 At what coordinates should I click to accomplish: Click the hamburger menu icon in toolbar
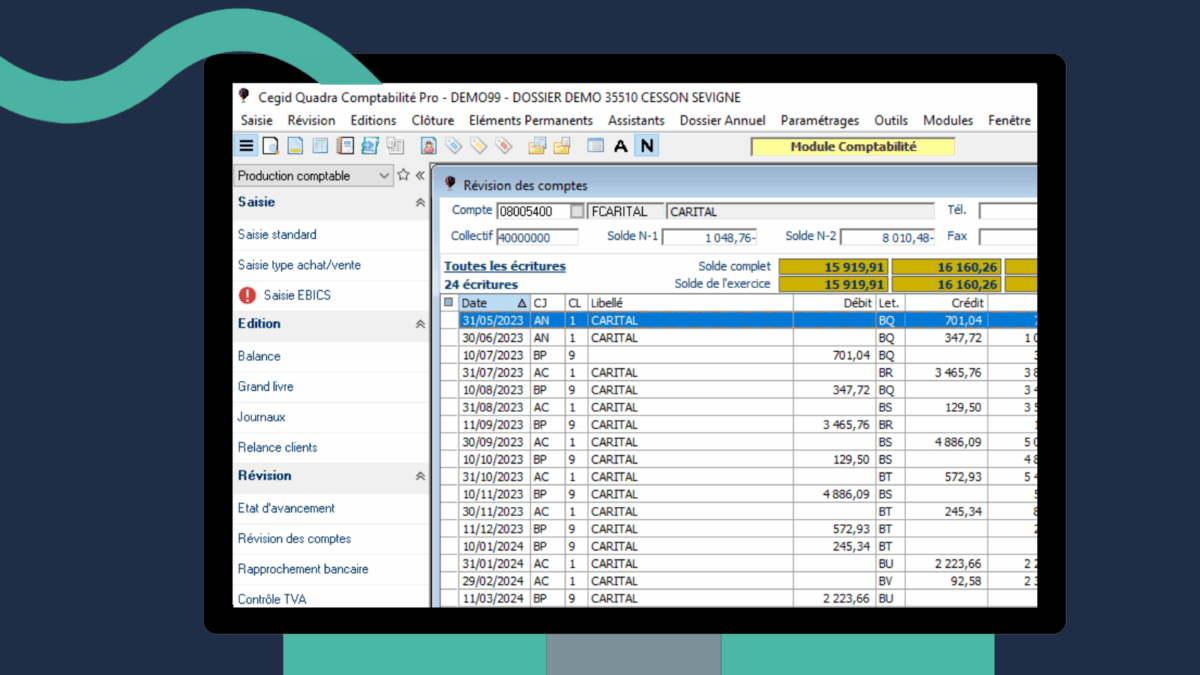(x=246, y=146)
